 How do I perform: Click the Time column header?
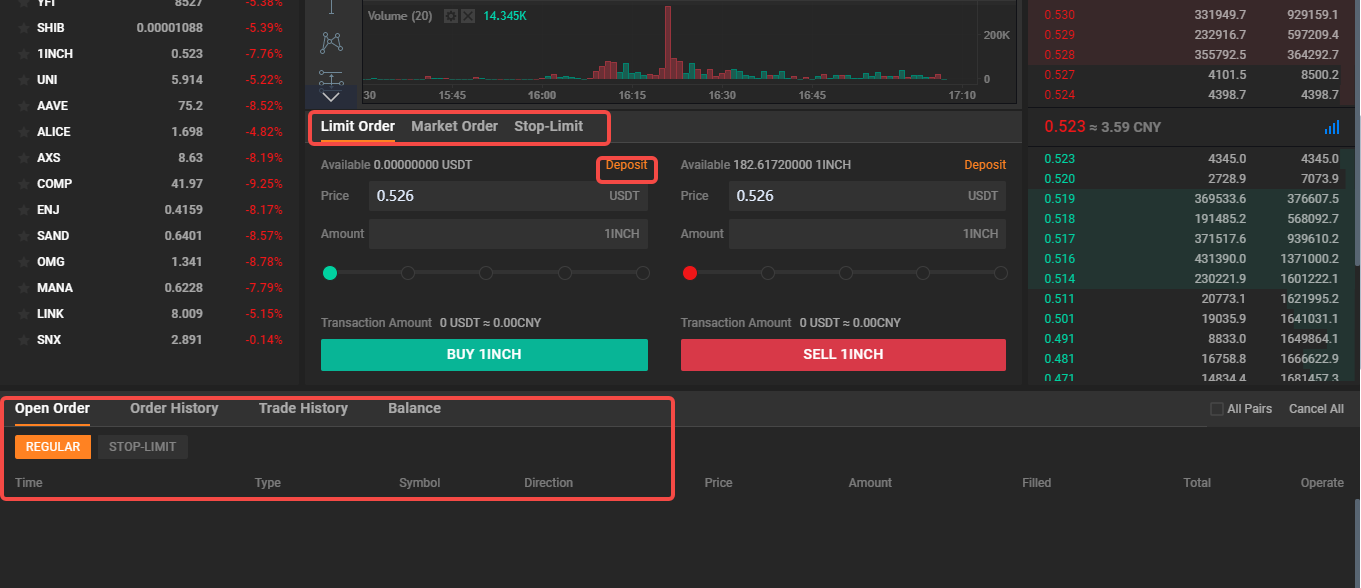29,483
